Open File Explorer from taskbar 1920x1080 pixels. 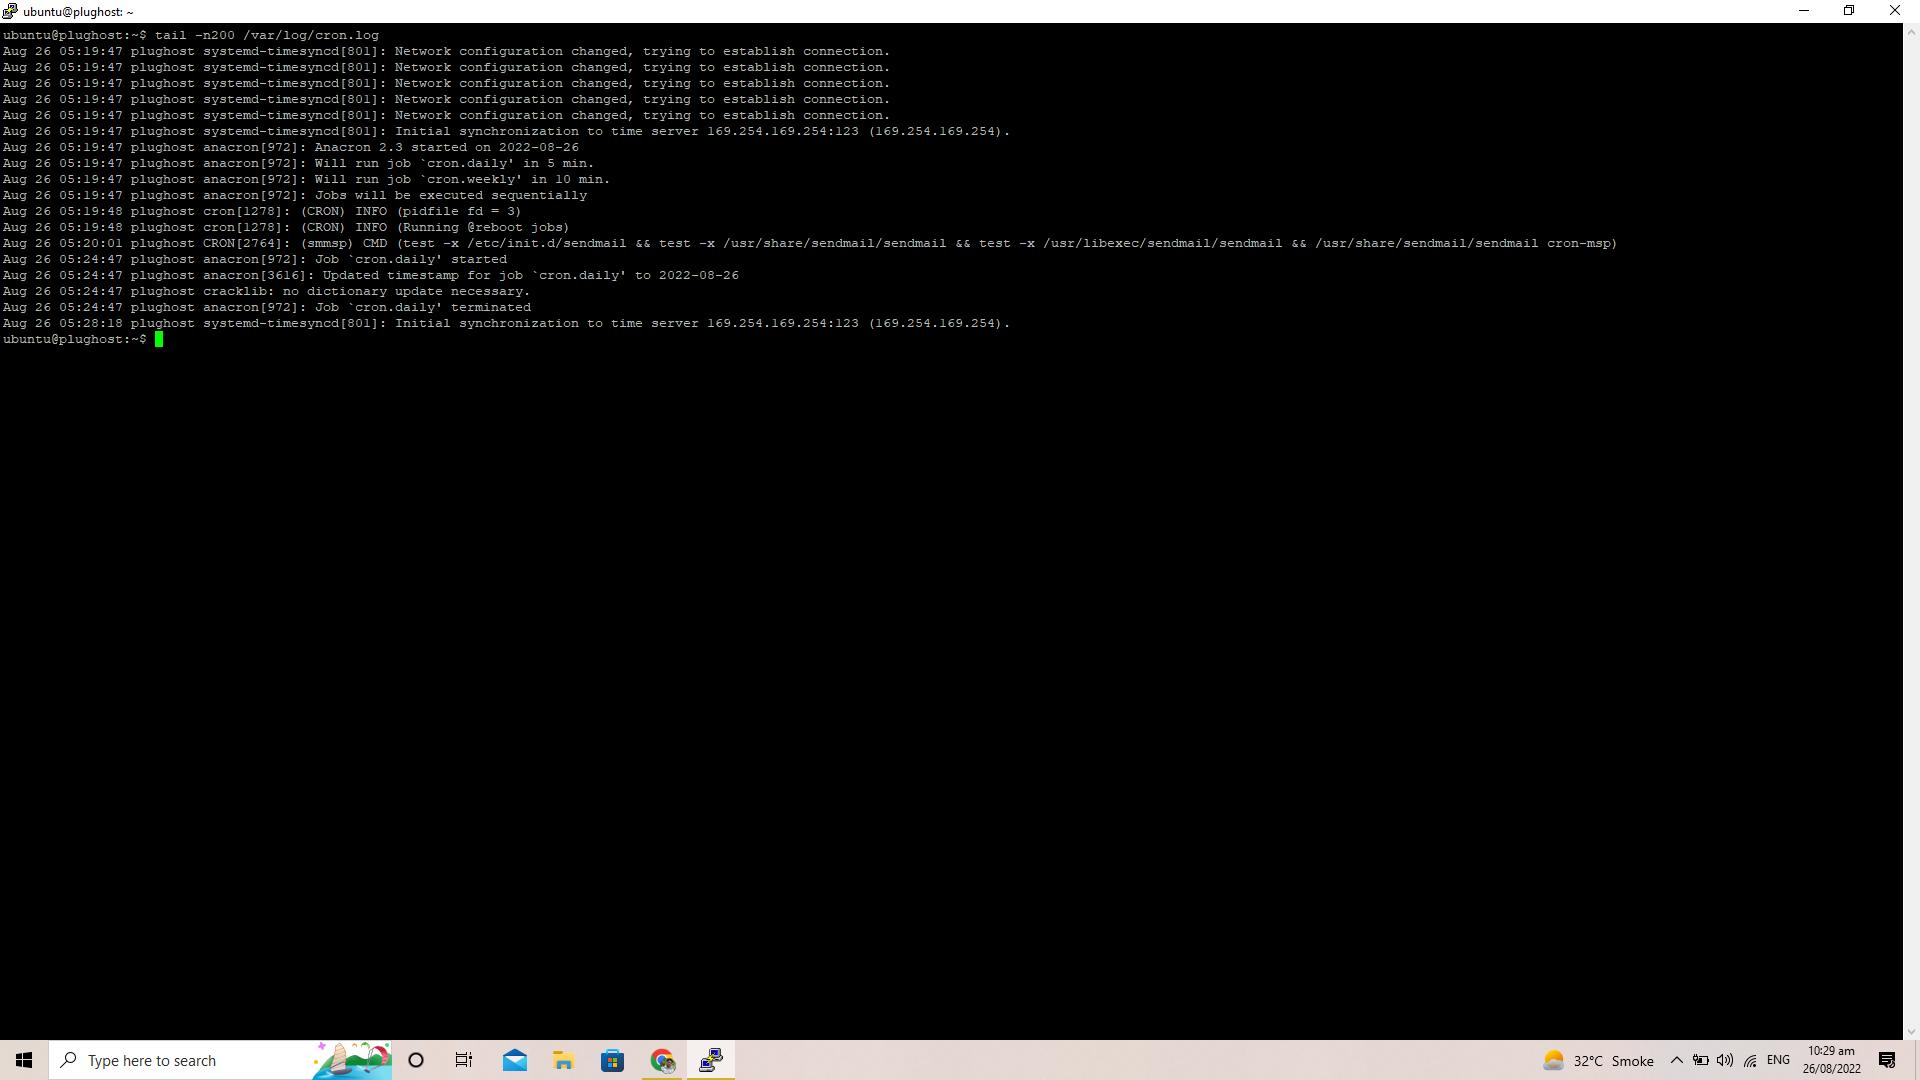click(563, 1060)
